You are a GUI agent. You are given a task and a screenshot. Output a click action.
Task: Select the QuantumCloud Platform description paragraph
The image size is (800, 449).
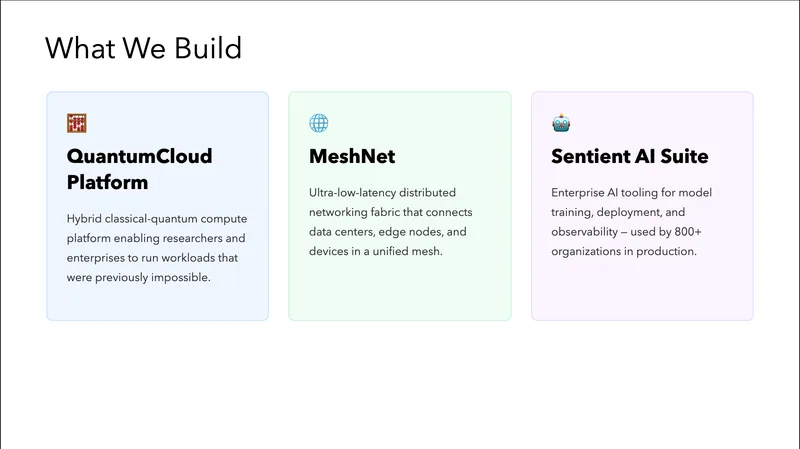[x=157, y=248]
